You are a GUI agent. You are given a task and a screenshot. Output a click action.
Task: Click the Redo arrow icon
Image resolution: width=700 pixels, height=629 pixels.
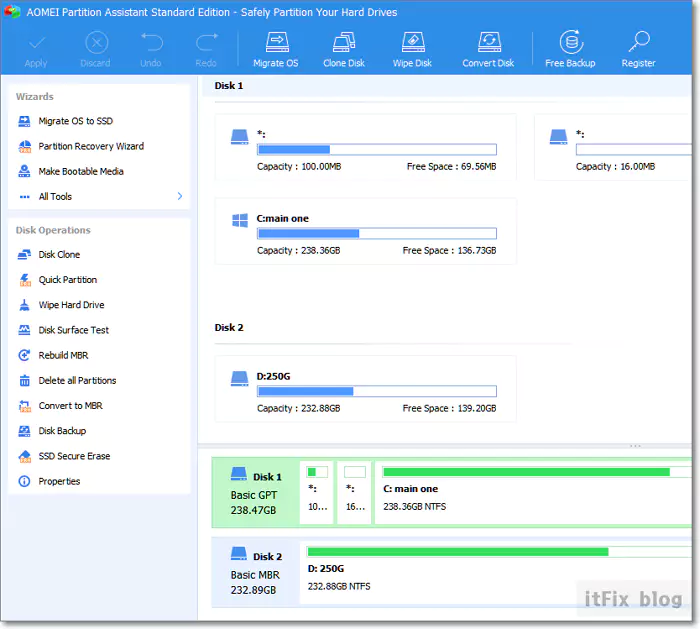coord(206,43)
